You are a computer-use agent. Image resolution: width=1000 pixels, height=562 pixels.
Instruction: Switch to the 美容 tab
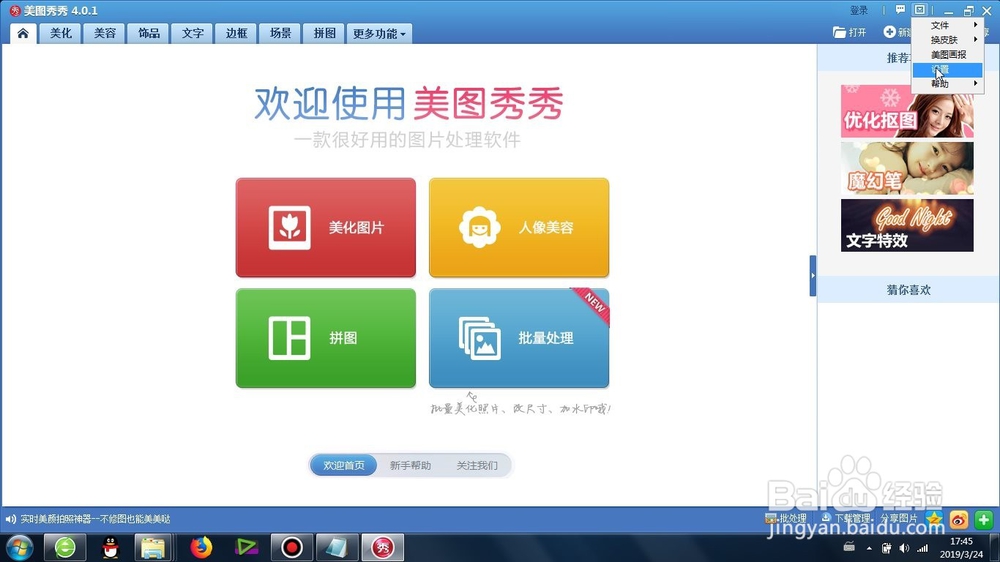pyautogui.click(x=105, y=33)
